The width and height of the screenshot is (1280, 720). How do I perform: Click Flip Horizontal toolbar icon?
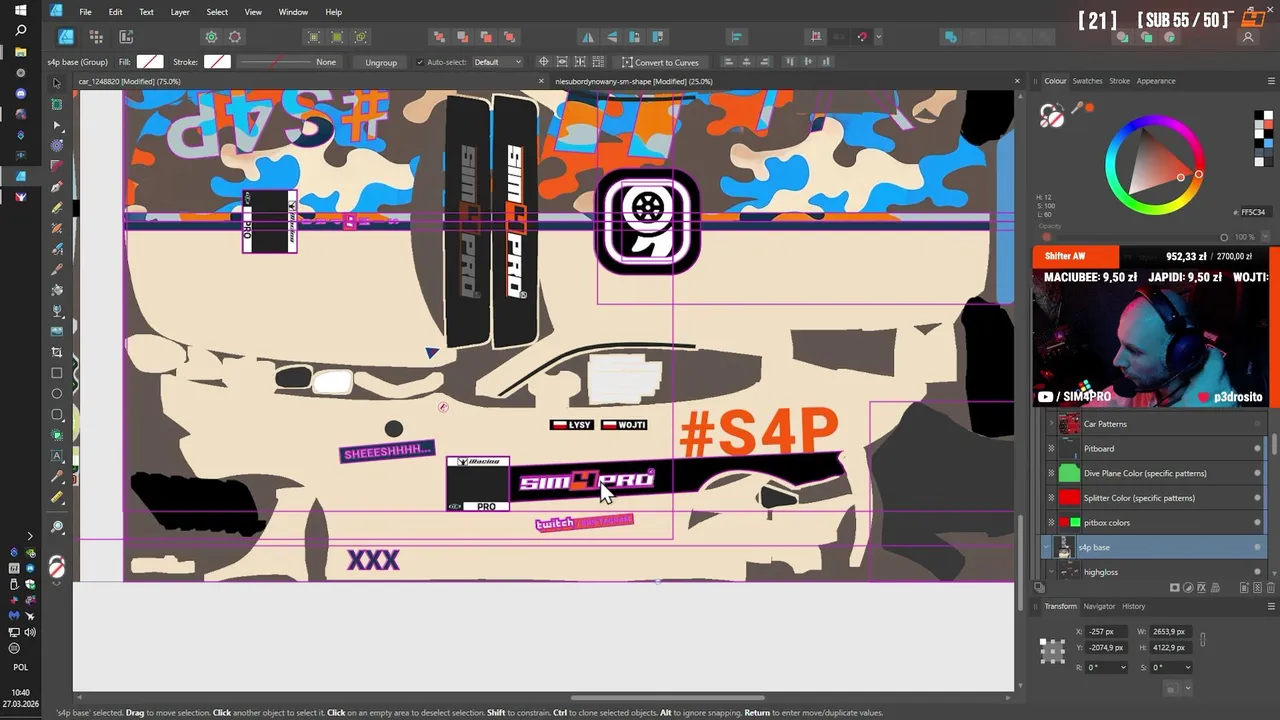[x=588, y=37]
